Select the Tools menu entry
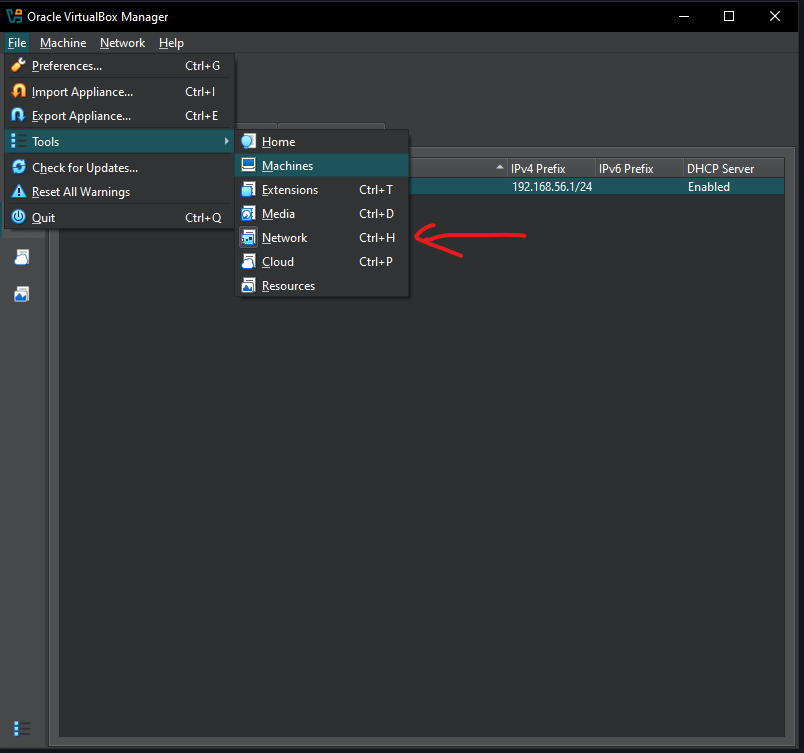The height and width of the screenshot is (753, 804). point(119,141)
